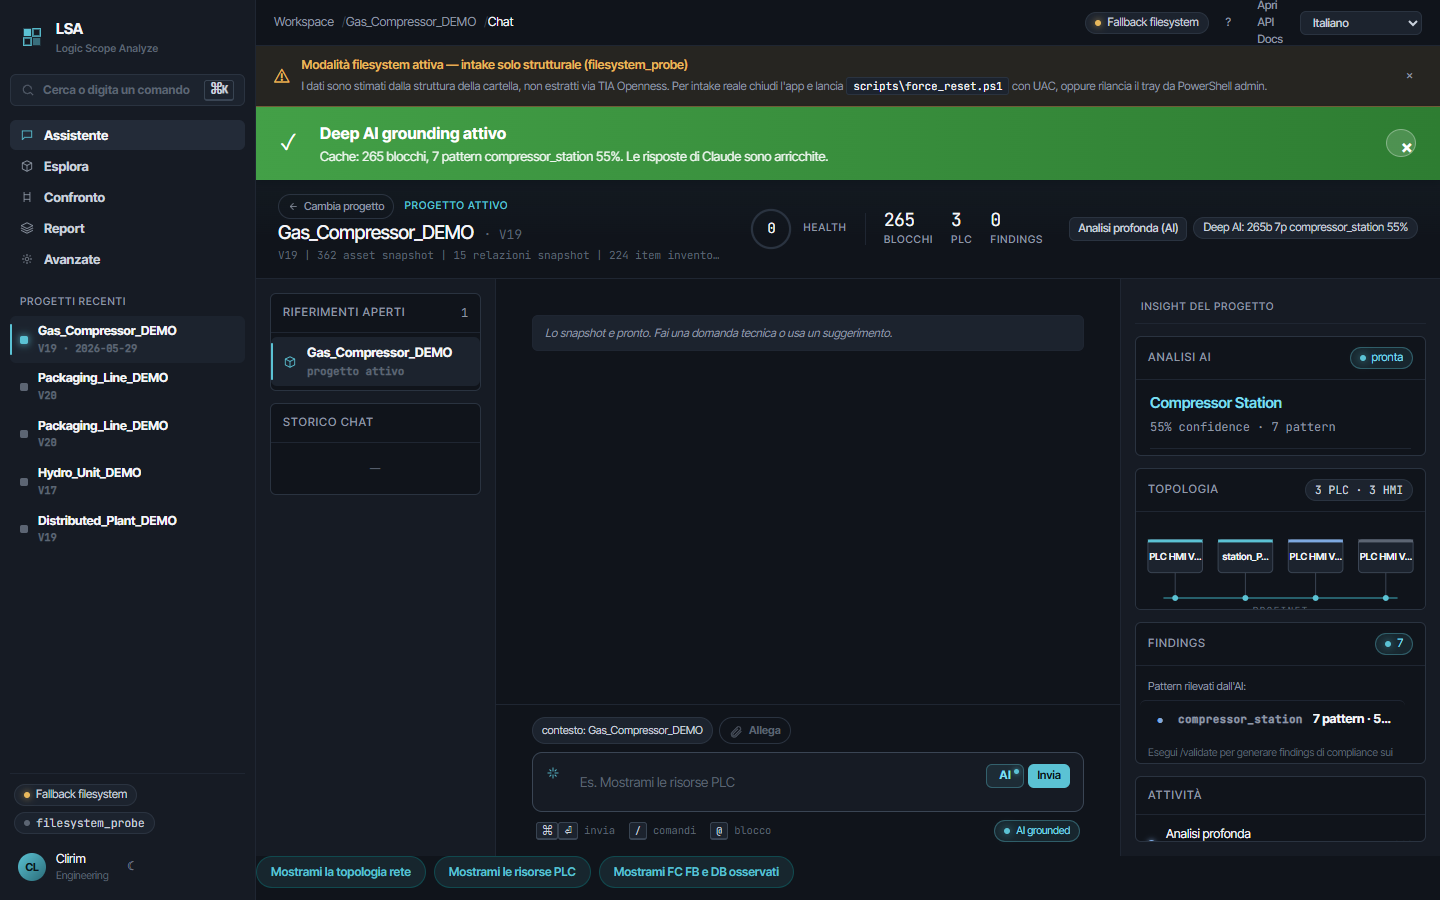This screenshot has width=1440, height=900.
Task: Focus the chat message input field
Action: [x=778, y=782]
